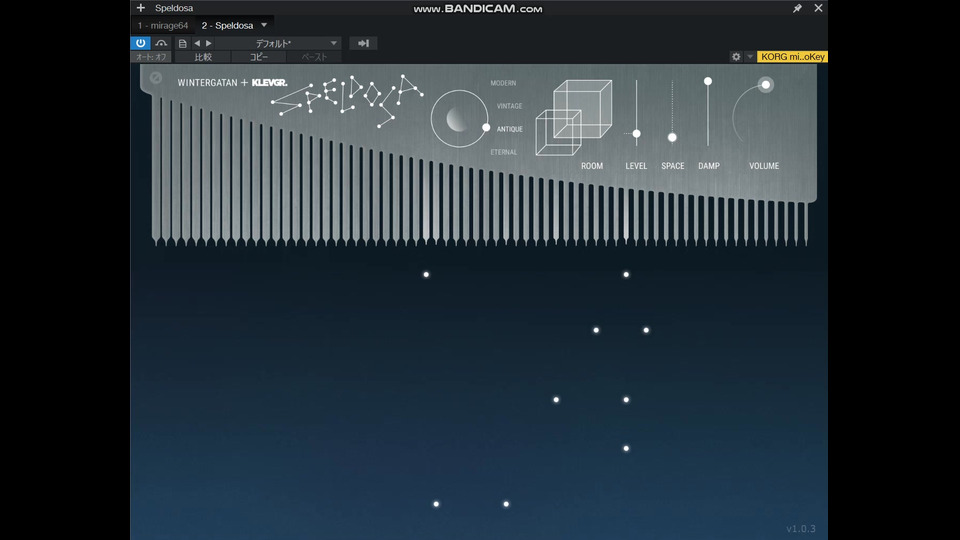Open the dropdown arrow next to 2 - Speldosa

click(x=264, y=25)
